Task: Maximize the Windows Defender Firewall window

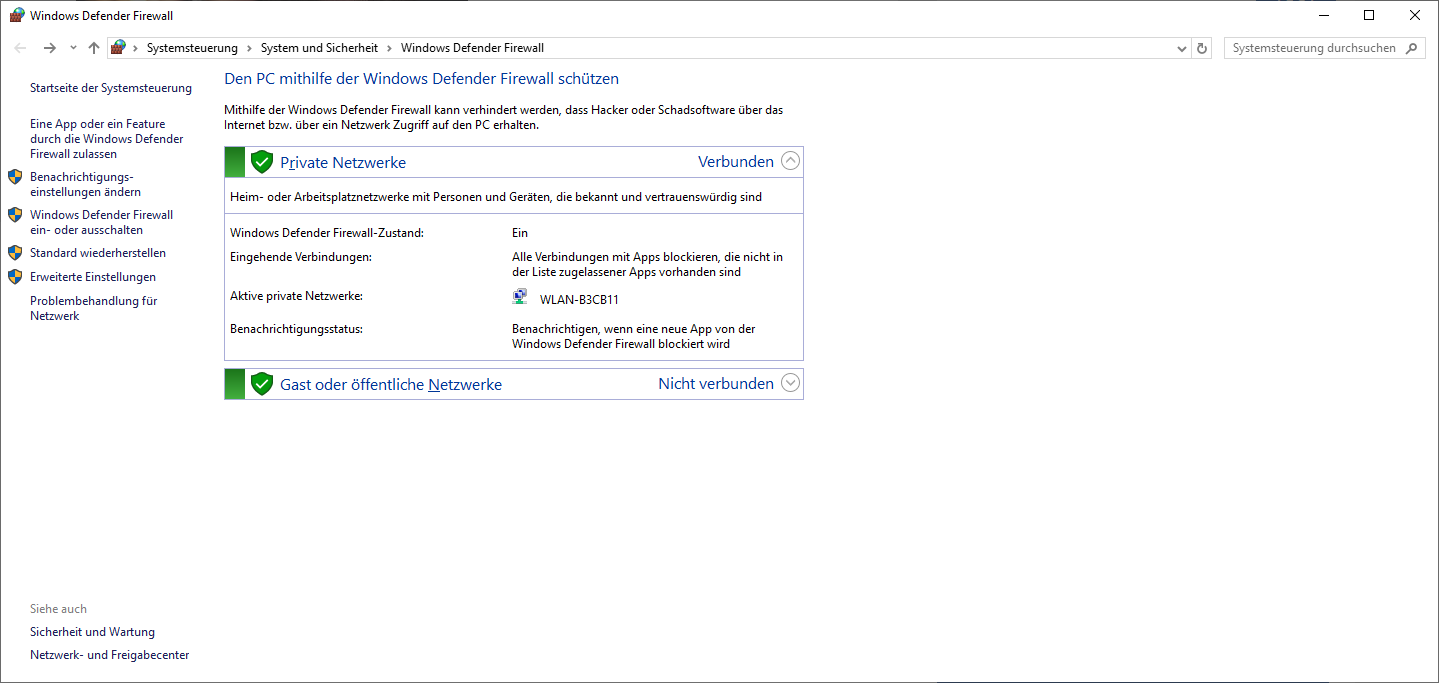Action: [x=1369, y=15]
